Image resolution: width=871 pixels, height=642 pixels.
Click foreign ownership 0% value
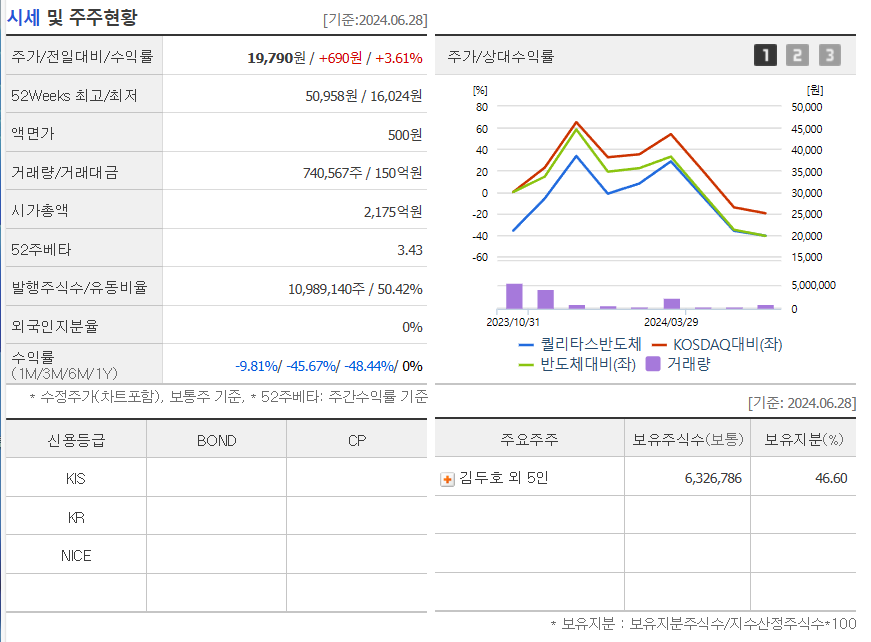coord(412,327)
